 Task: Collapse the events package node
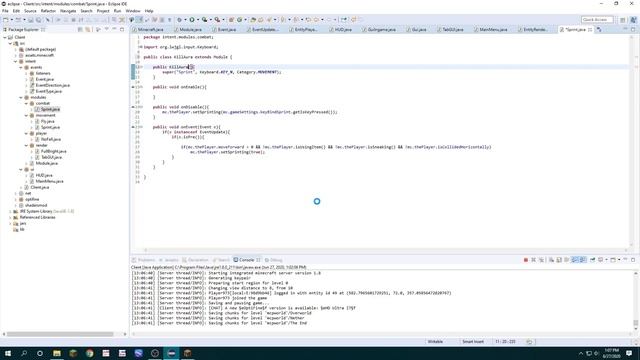click(21, 67)
